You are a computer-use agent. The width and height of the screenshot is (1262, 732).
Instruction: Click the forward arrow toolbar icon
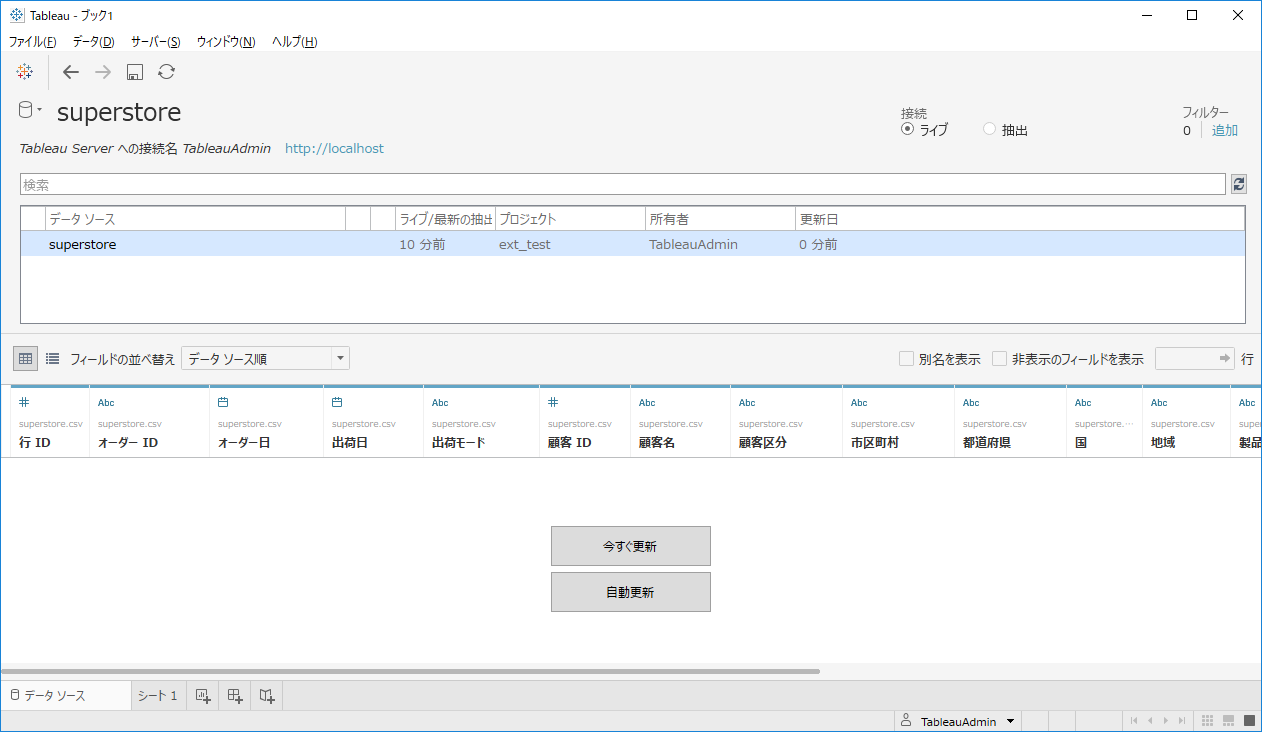[103, 71]
